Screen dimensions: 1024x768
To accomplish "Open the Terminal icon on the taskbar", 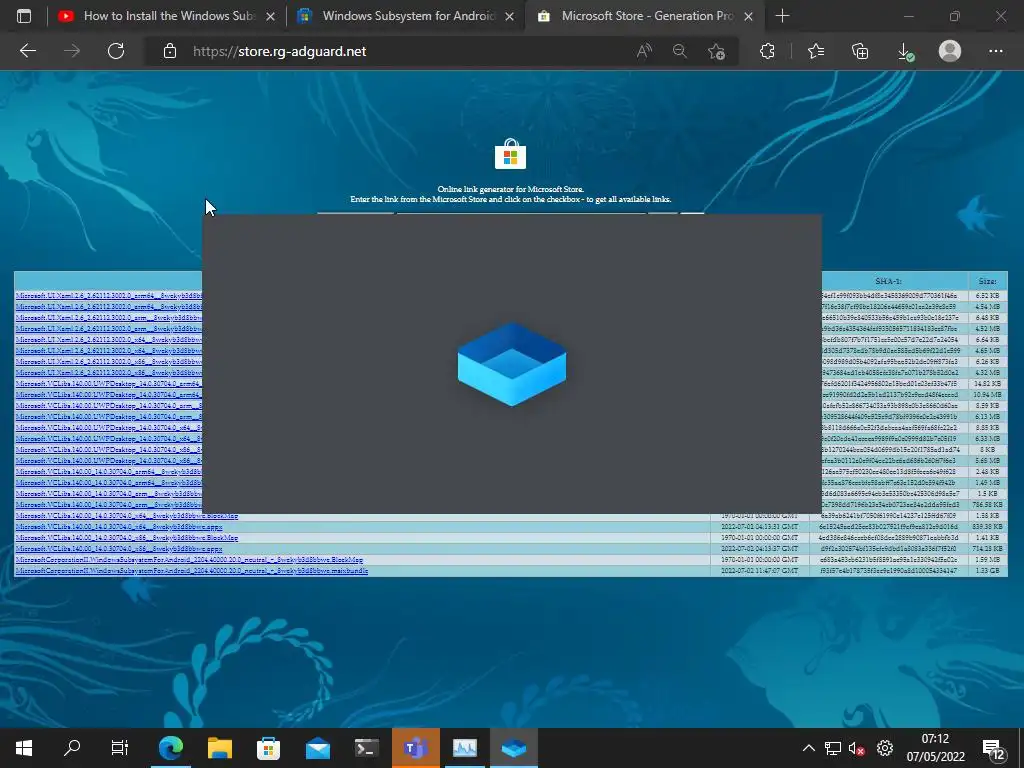I will [x=366, y=748].
